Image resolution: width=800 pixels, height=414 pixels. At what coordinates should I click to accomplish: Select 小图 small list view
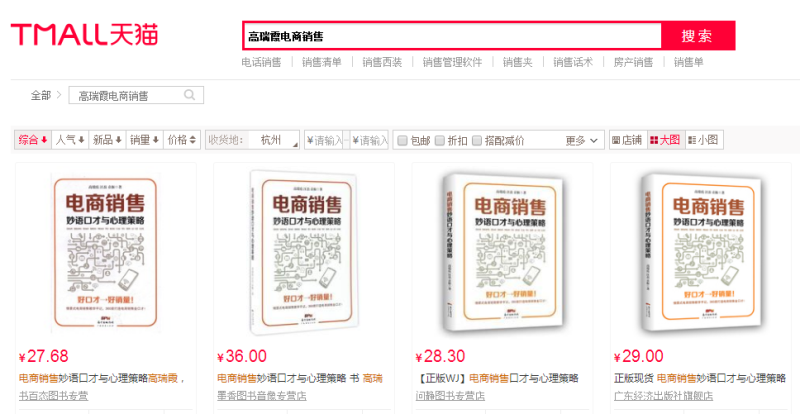(x=703, y=140)
